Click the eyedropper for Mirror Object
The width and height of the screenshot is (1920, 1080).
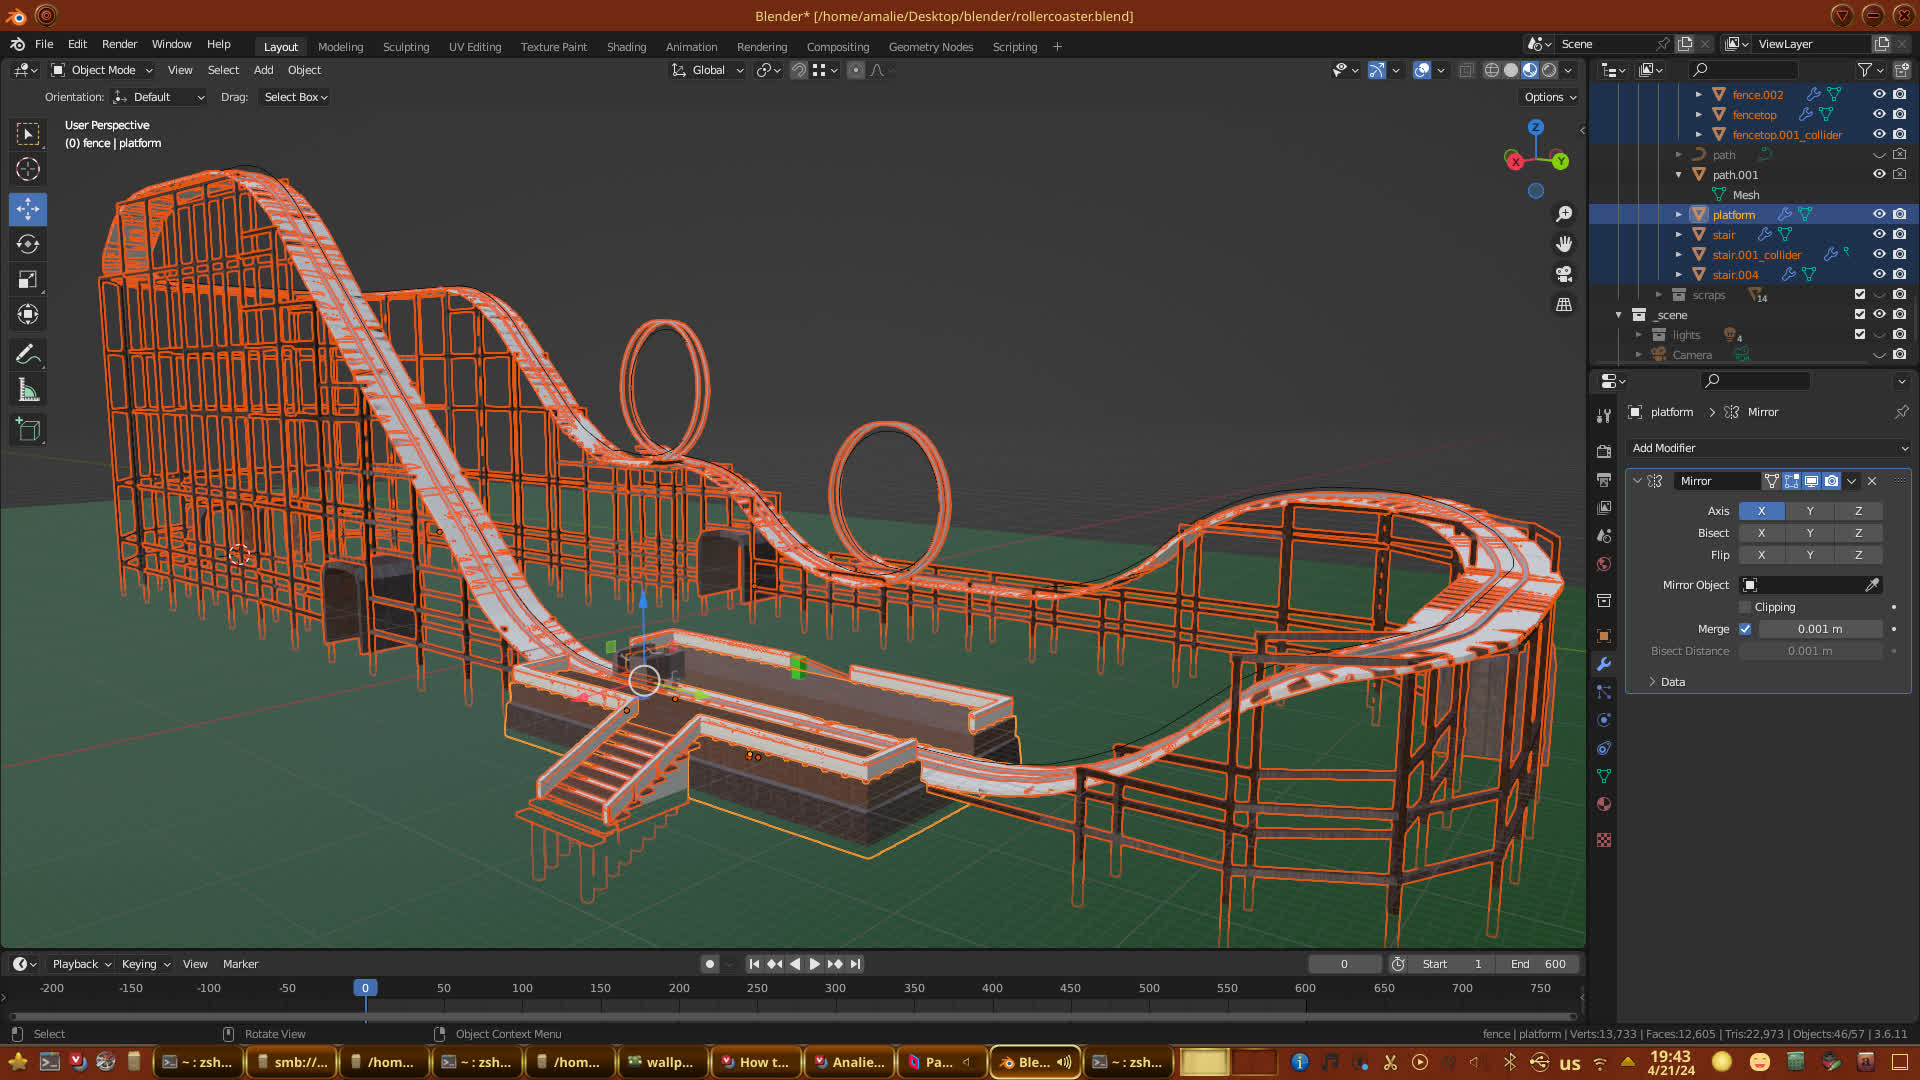[x=1872, y=585]
